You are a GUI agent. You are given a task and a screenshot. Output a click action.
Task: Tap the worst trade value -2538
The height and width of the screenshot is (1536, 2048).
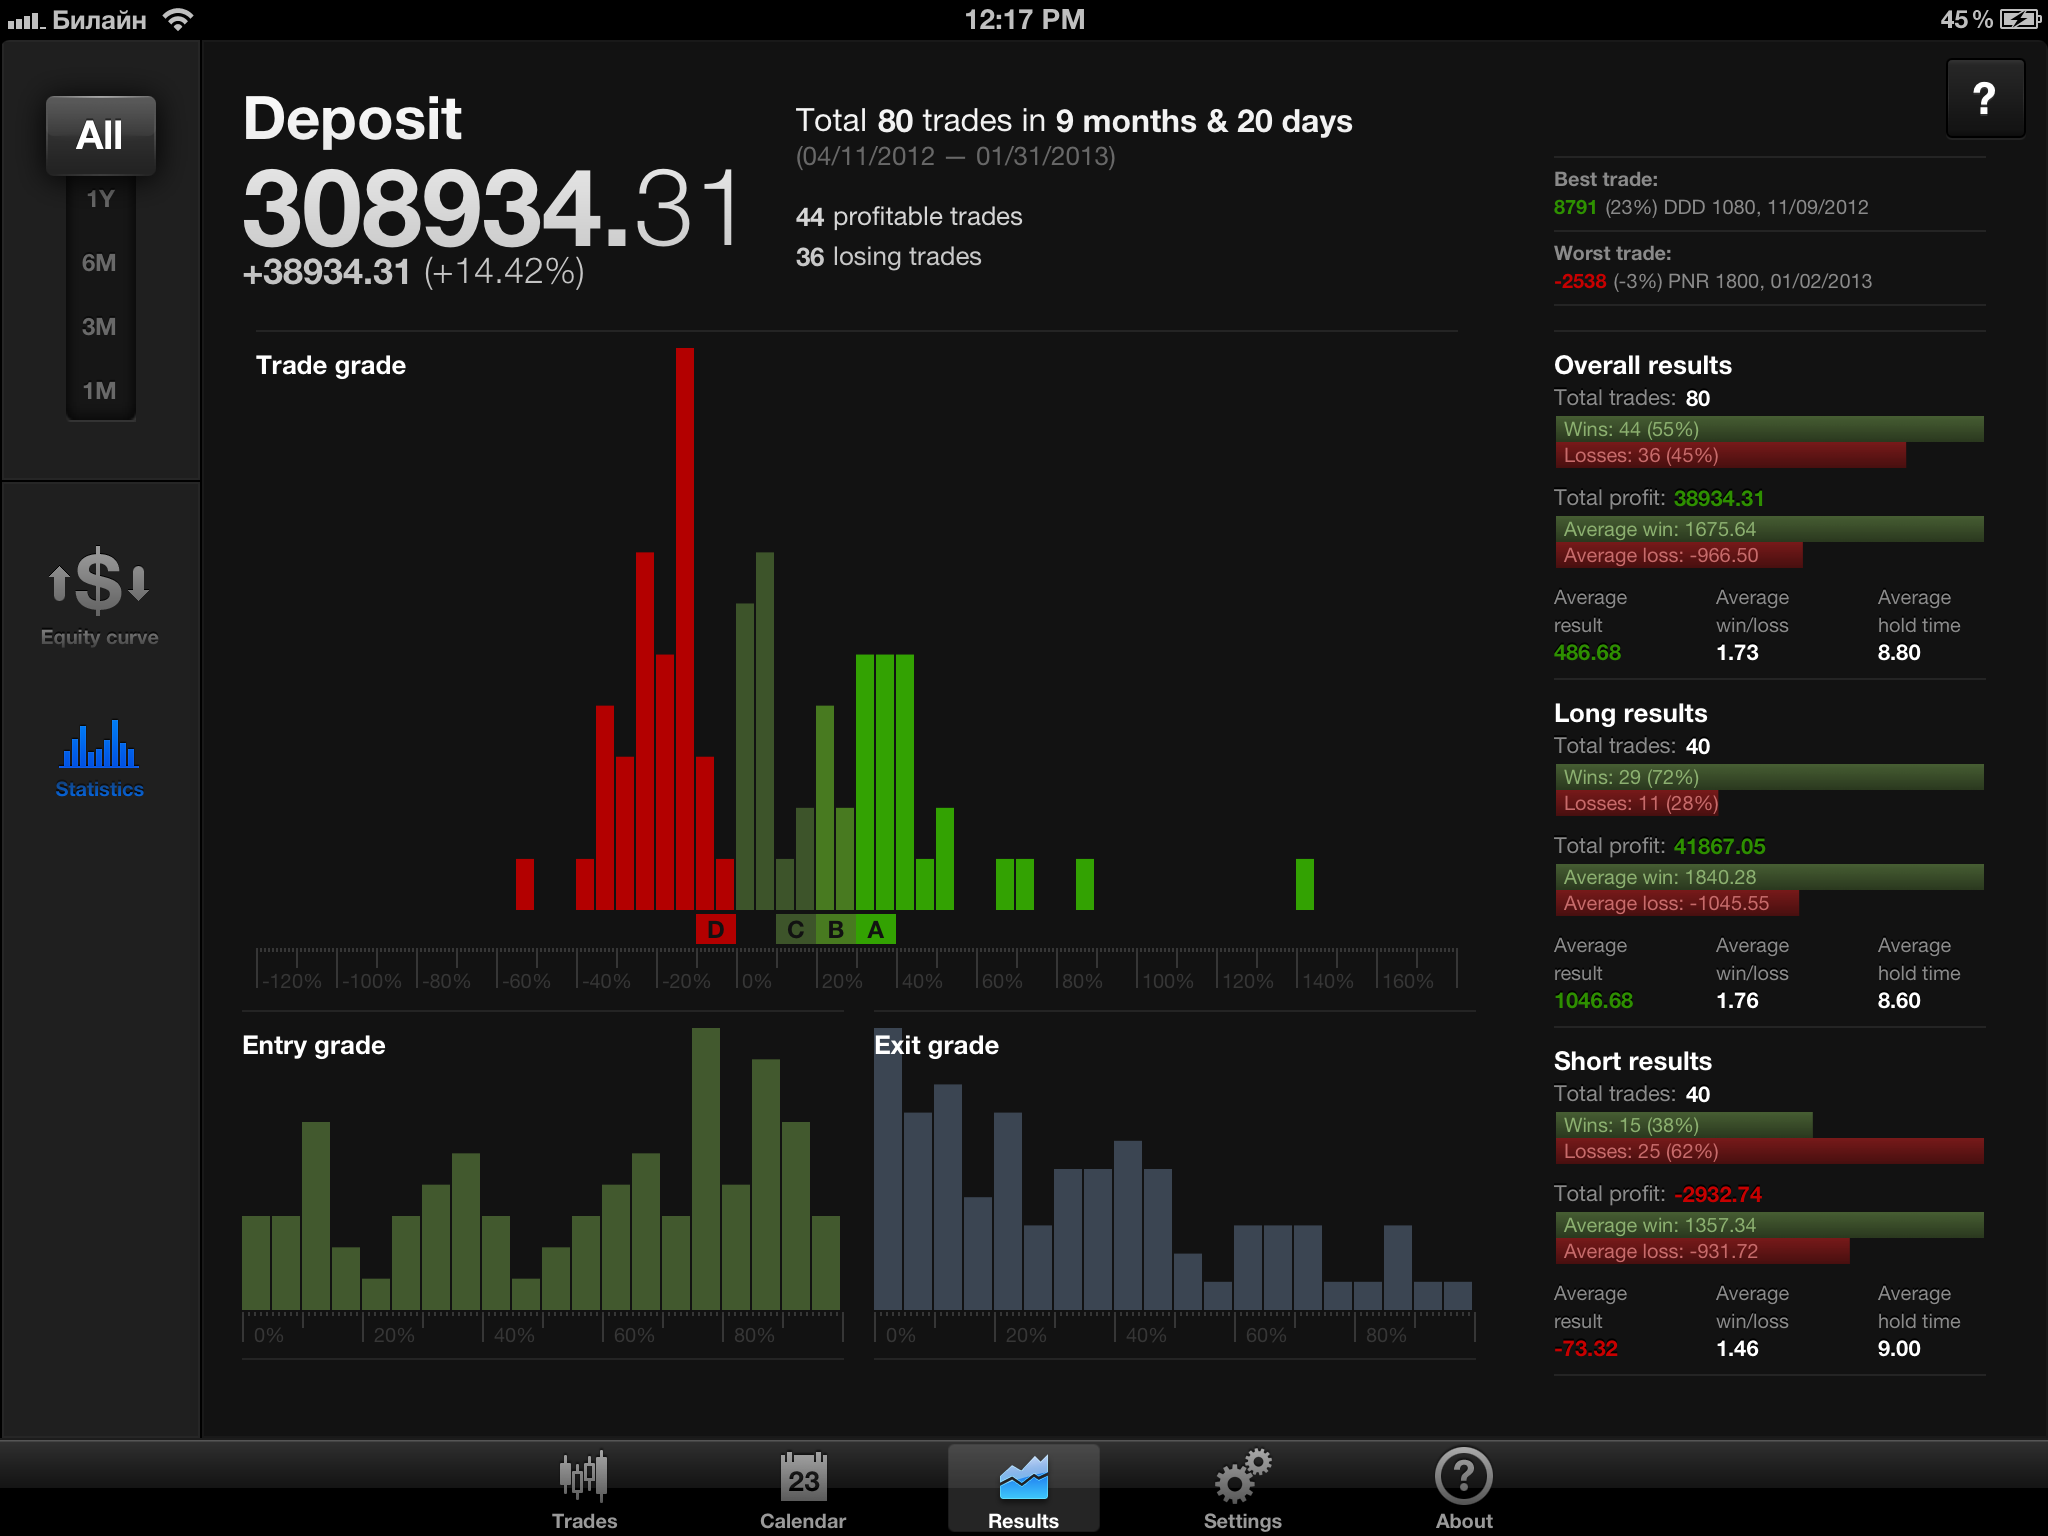pyautogui.click(x=1580, y=281)
